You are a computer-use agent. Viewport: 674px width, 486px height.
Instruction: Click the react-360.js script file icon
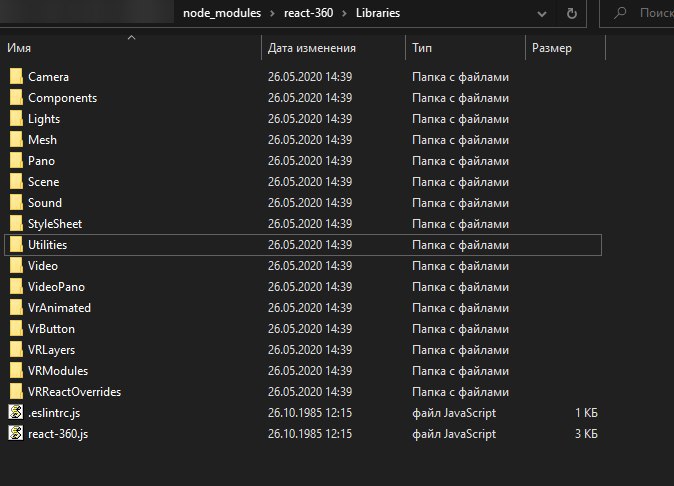[16, 433]
